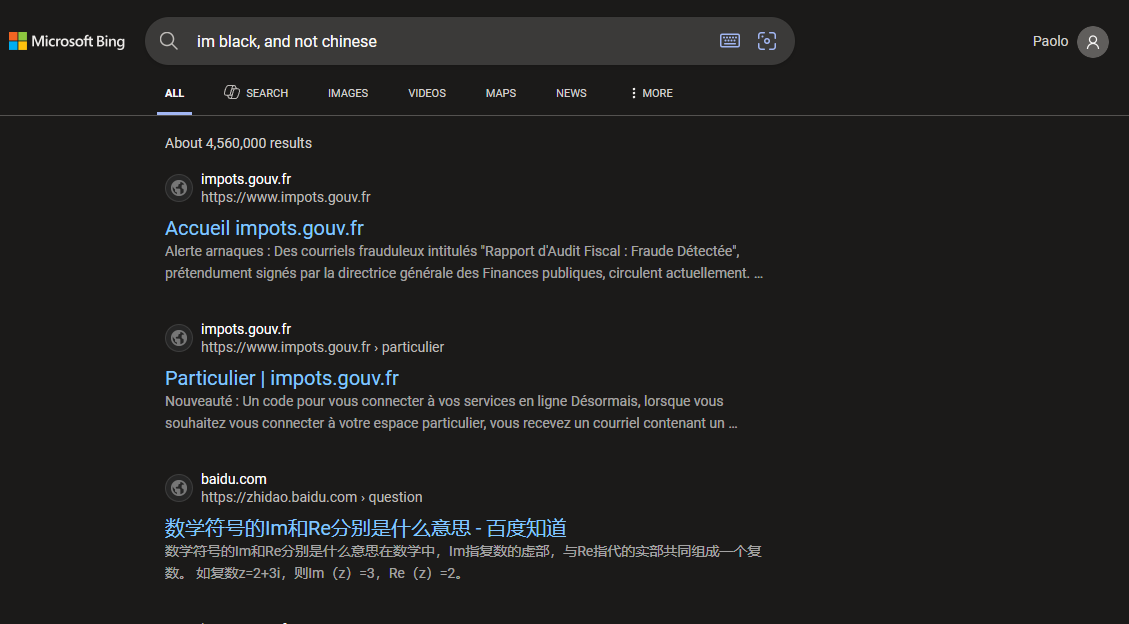This screenshot has height=624, width=1129.
Task: Expand the particulier breadcrumb under impots.gouv.fr
Action: tap(413, 347)
